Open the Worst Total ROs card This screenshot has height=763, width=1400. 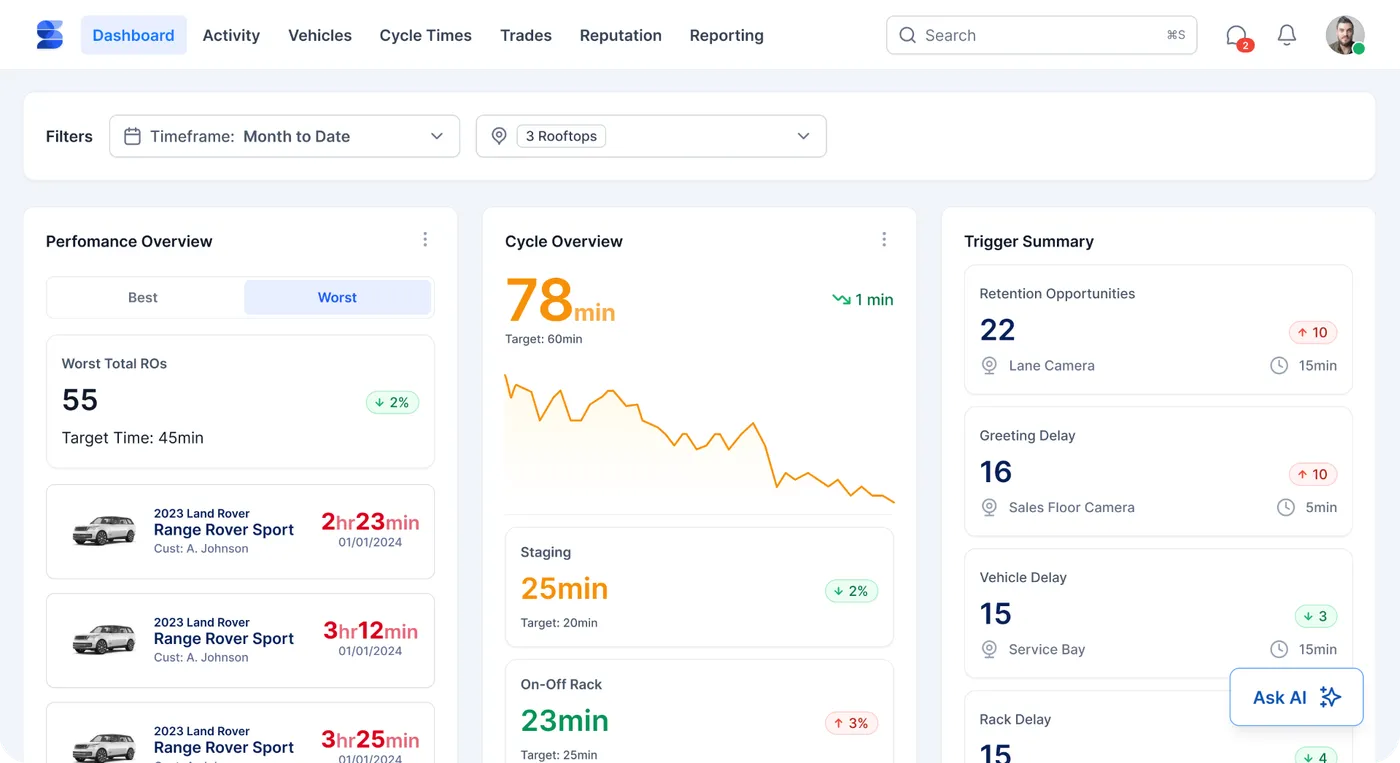pos(240,401)
